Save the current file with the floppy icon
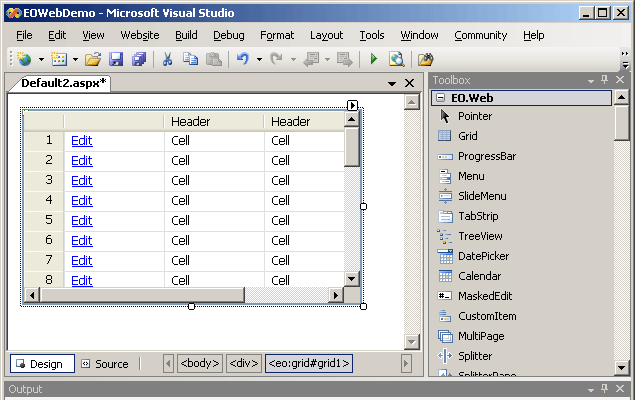This screenshot has height=400, width=635. 116,60
